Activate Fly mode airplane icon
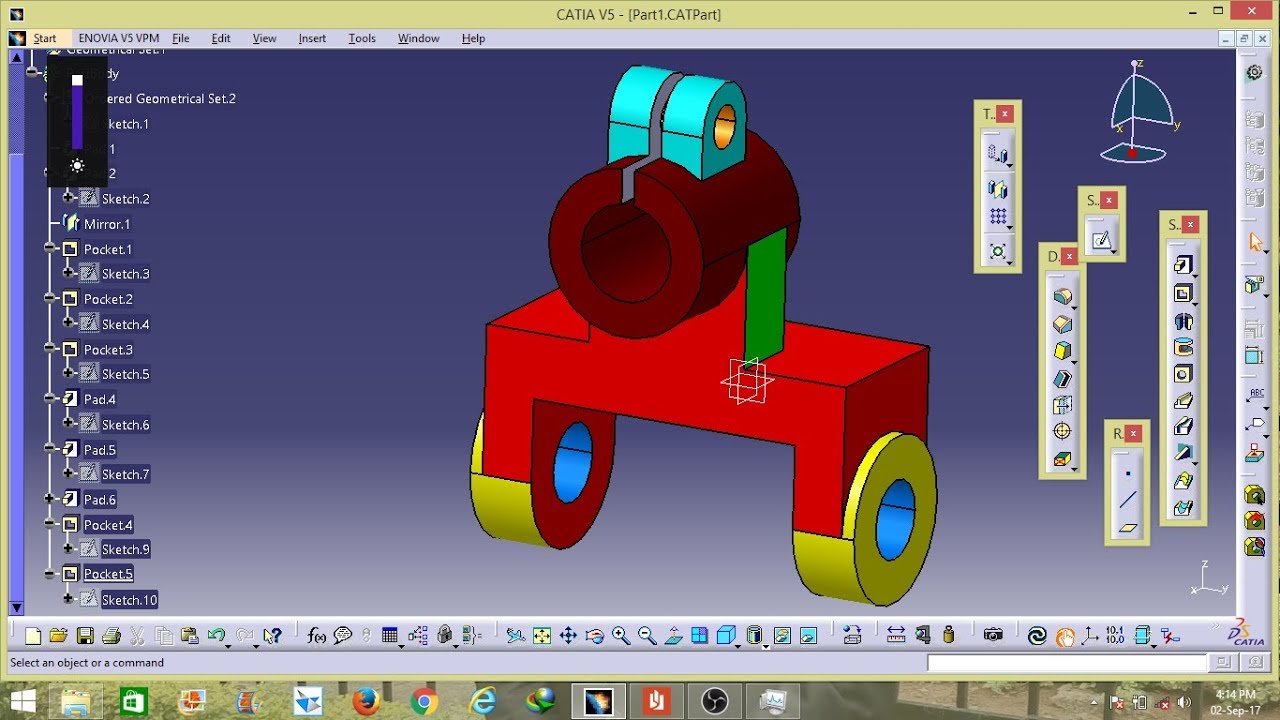Screen dimensions: 1280x720 point(515,635)
